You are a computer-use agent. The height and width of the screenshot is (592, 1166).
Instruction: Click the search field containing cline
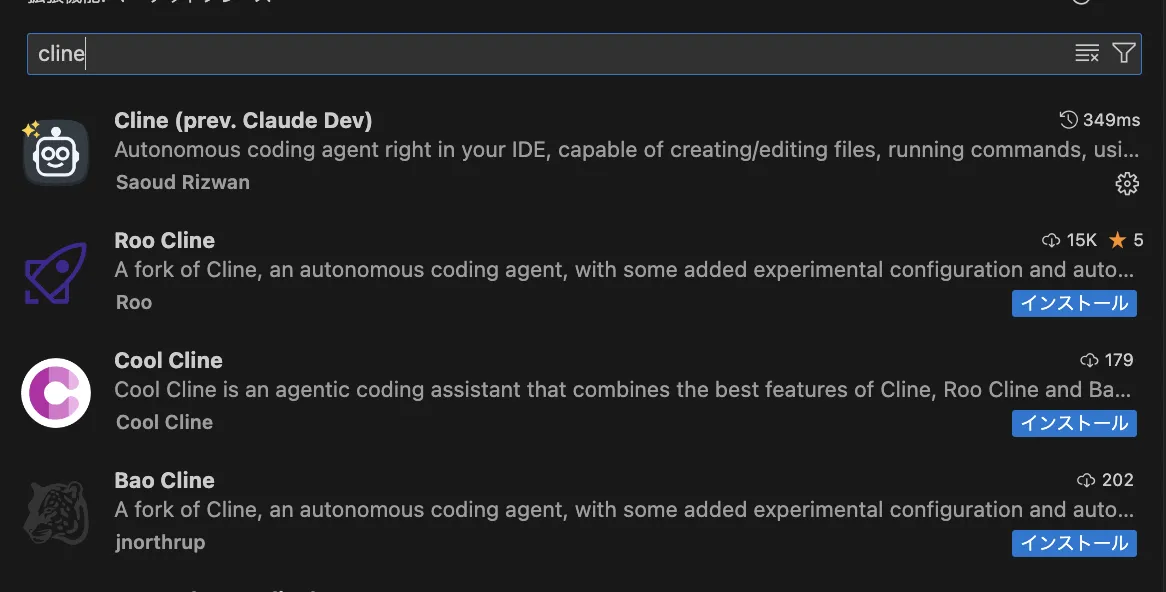coord(400,53)
